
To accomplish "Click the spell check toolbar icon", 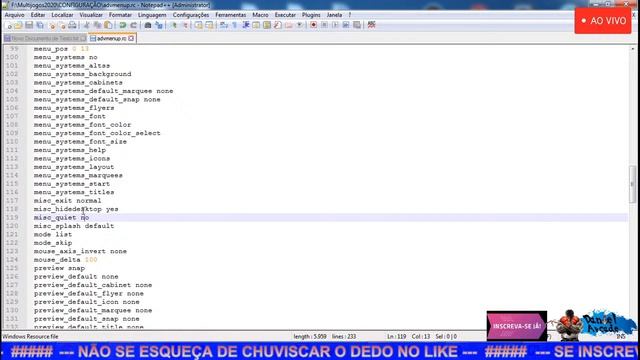I will [x=371, y=25].
